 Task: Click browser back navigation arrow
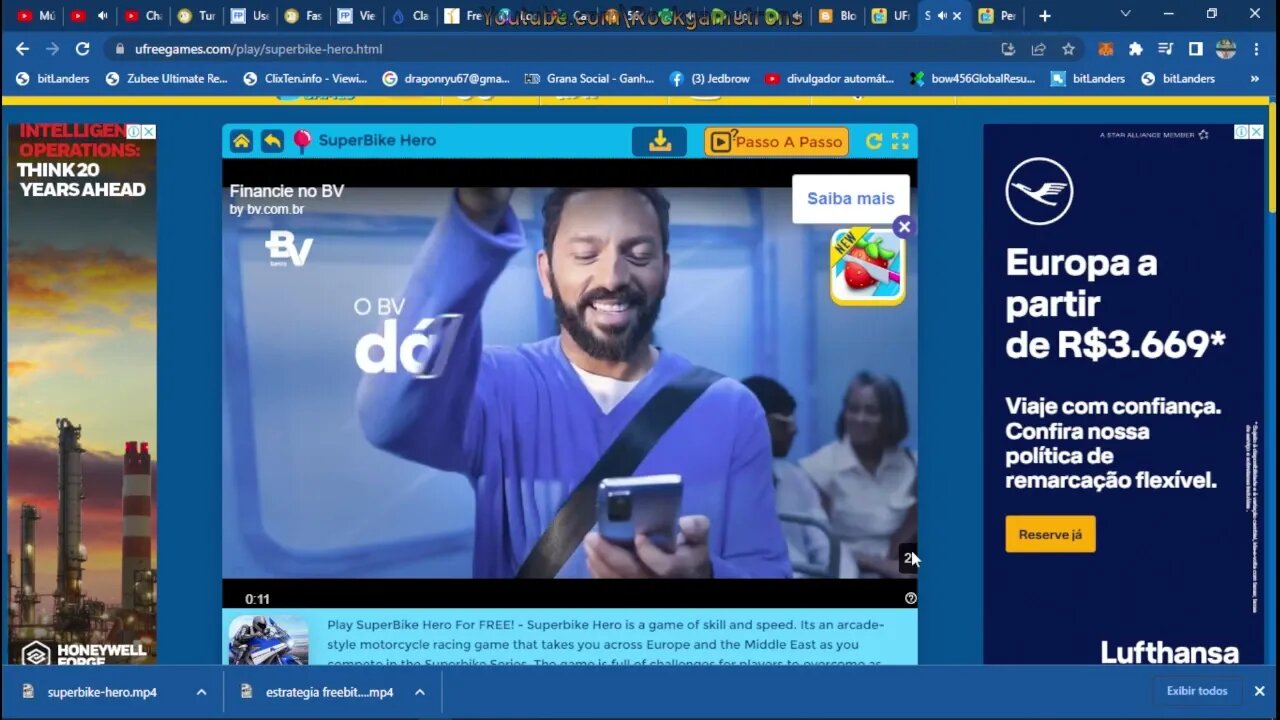click(22, 48)
